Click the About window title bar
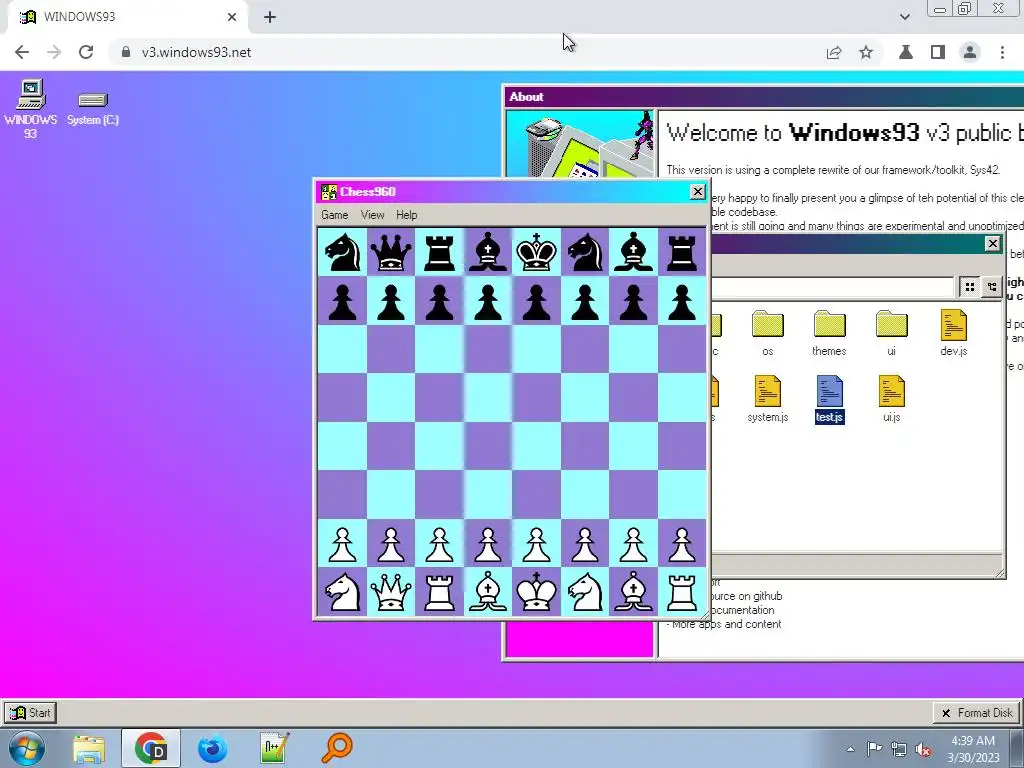This screenshot has height=768, width=1024. [x=764, y=97]
